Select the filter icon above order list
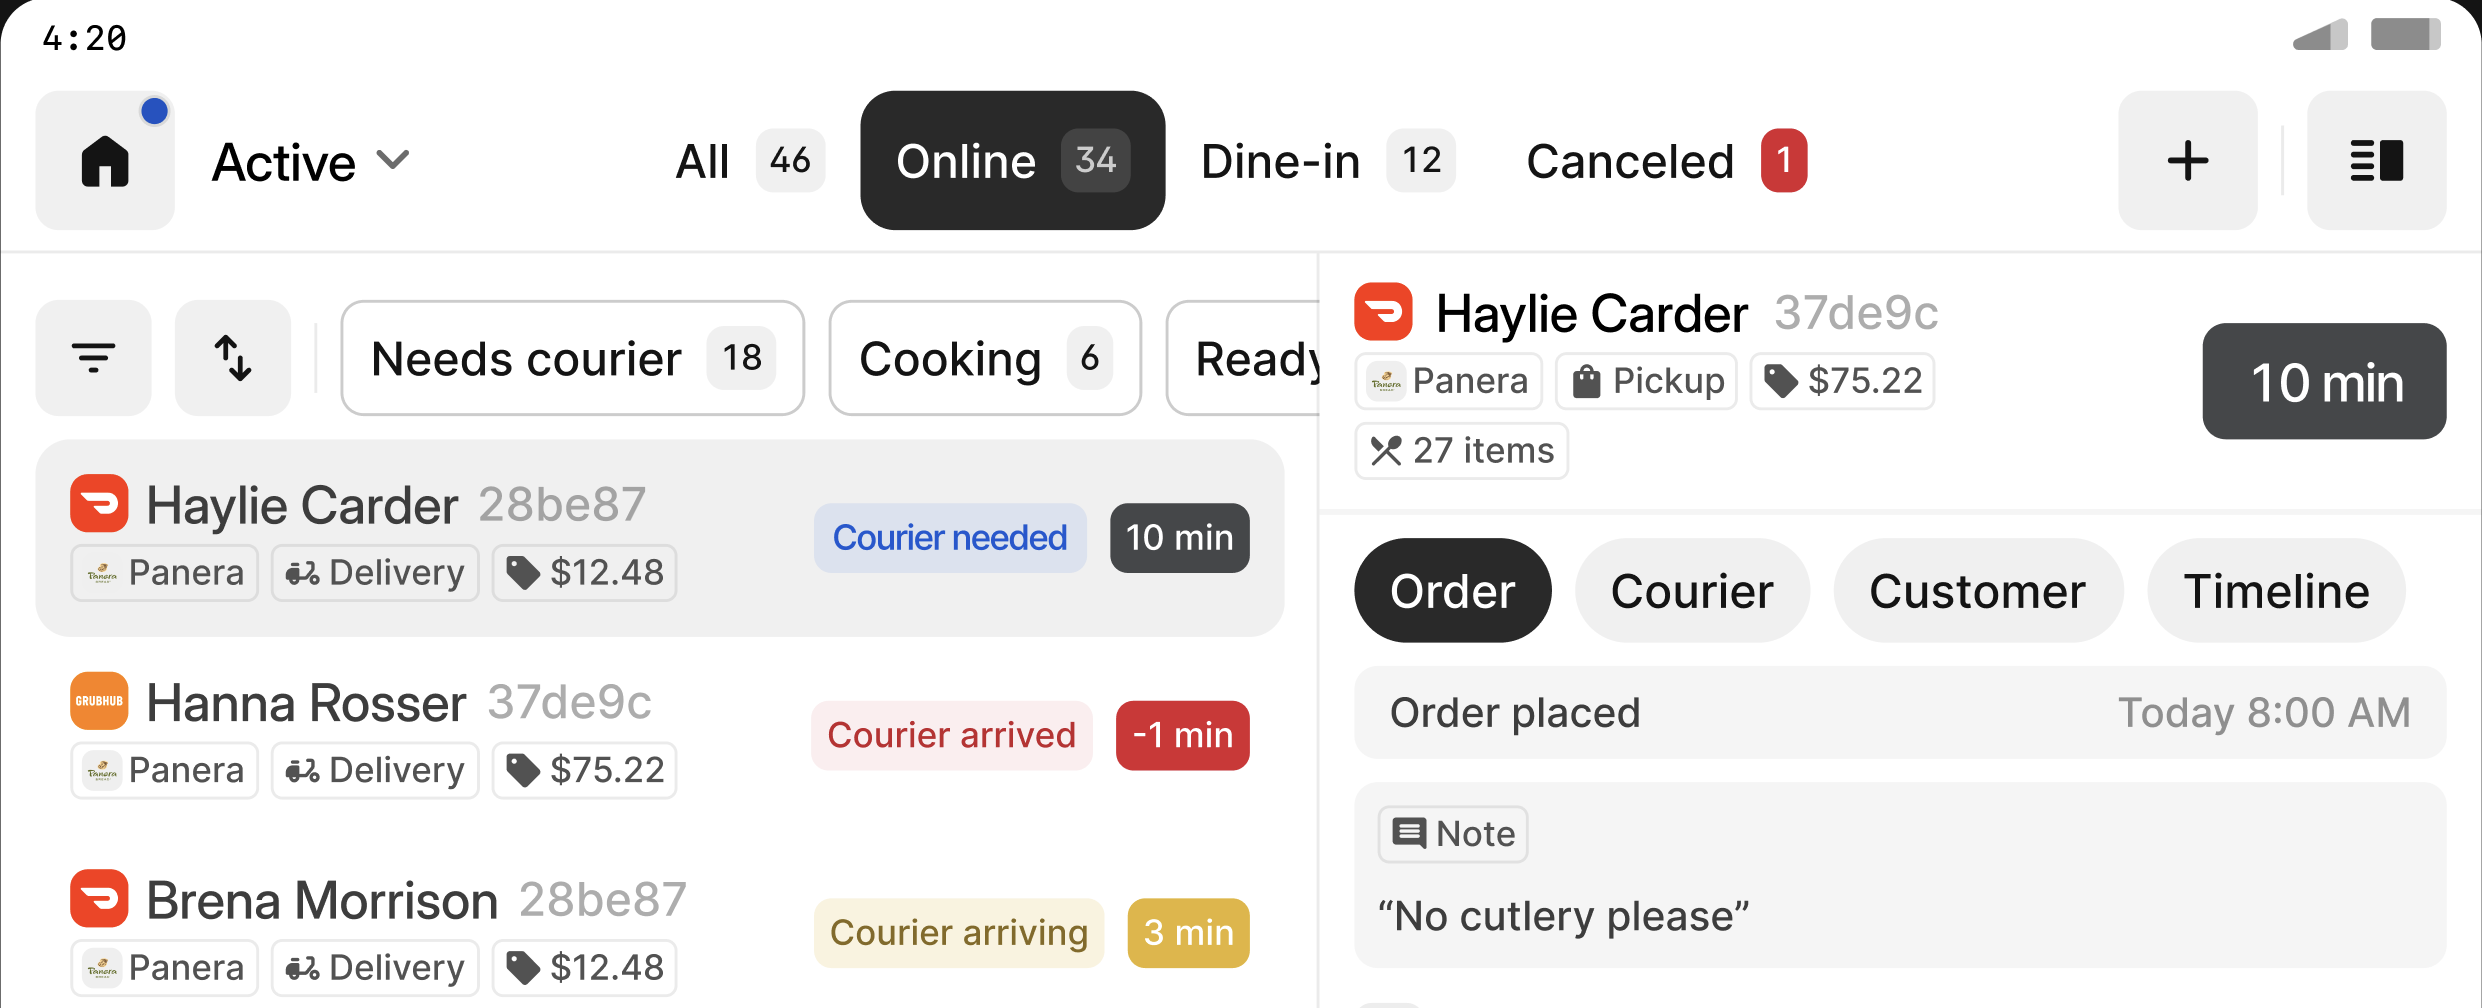The height and width of the screenshot is (1008, 2482). click(x=93, y=357)
